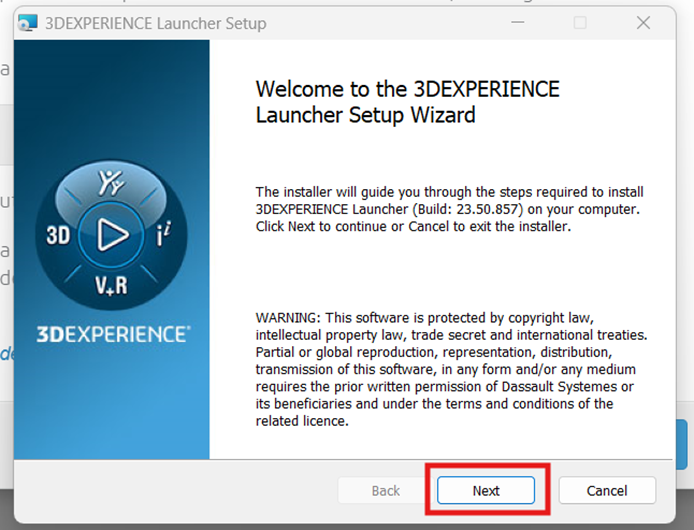694x530 pixels.
Task: Click the '3DEXPERIENCE Launcher Setup' title text
Action: pyautogui.click(x=156, y=23)
